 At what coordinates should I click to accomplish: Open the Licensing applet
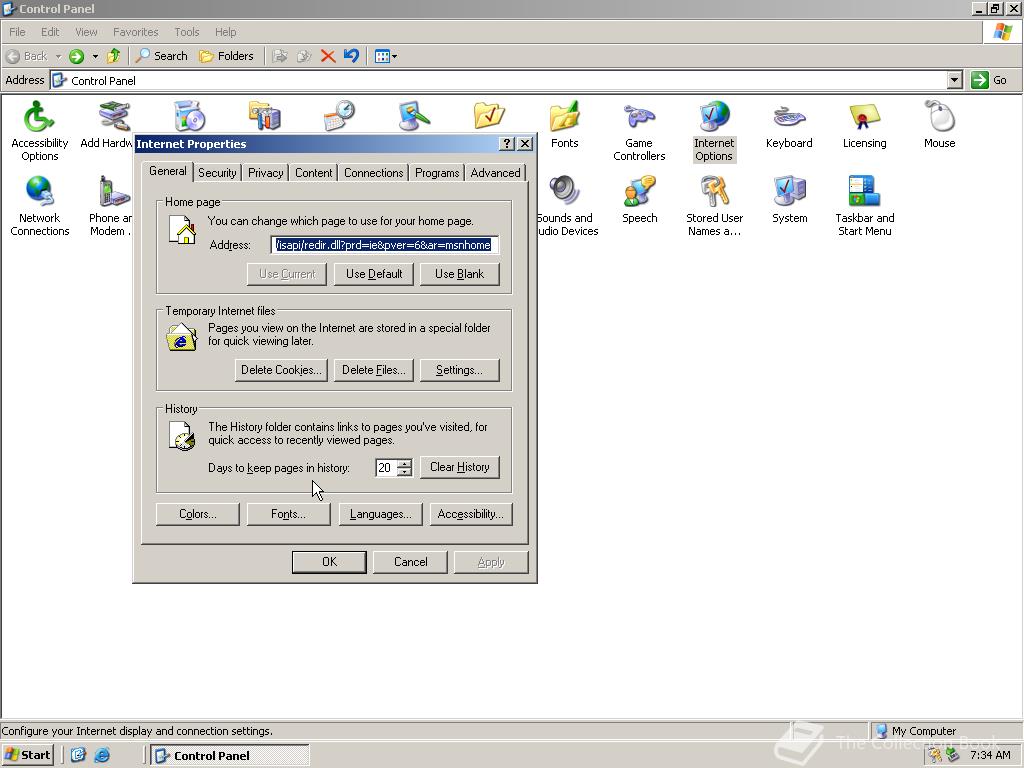(864, 124)
